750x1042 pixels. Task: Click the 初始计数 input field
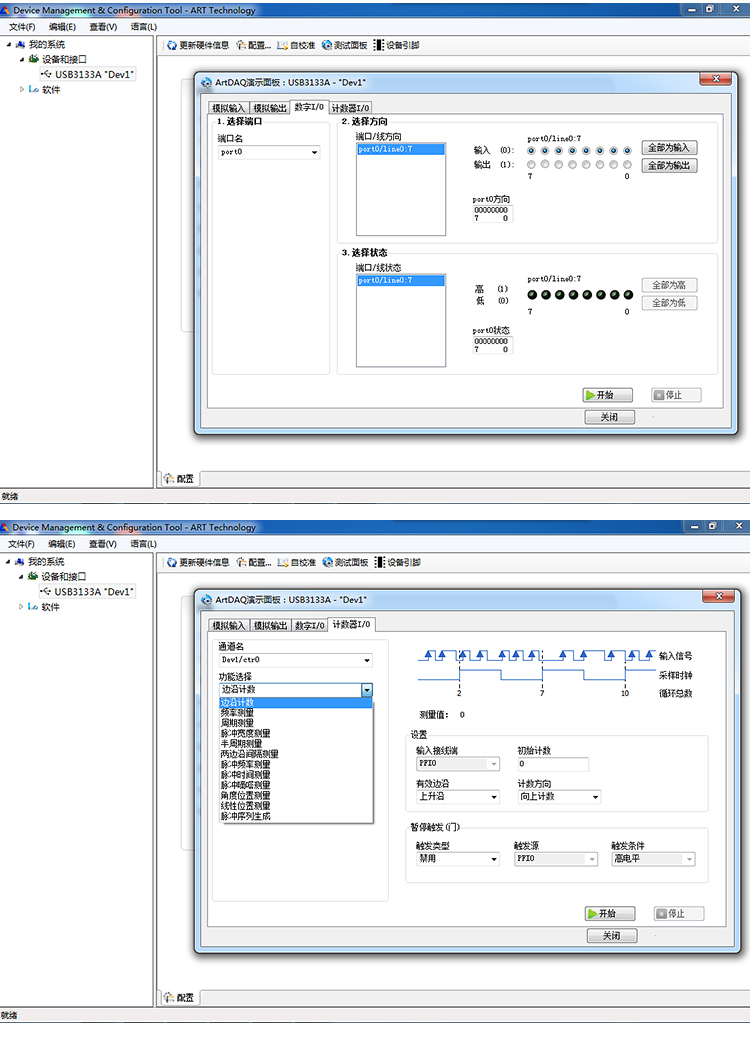pyautogui.click(x=552, y=765)
